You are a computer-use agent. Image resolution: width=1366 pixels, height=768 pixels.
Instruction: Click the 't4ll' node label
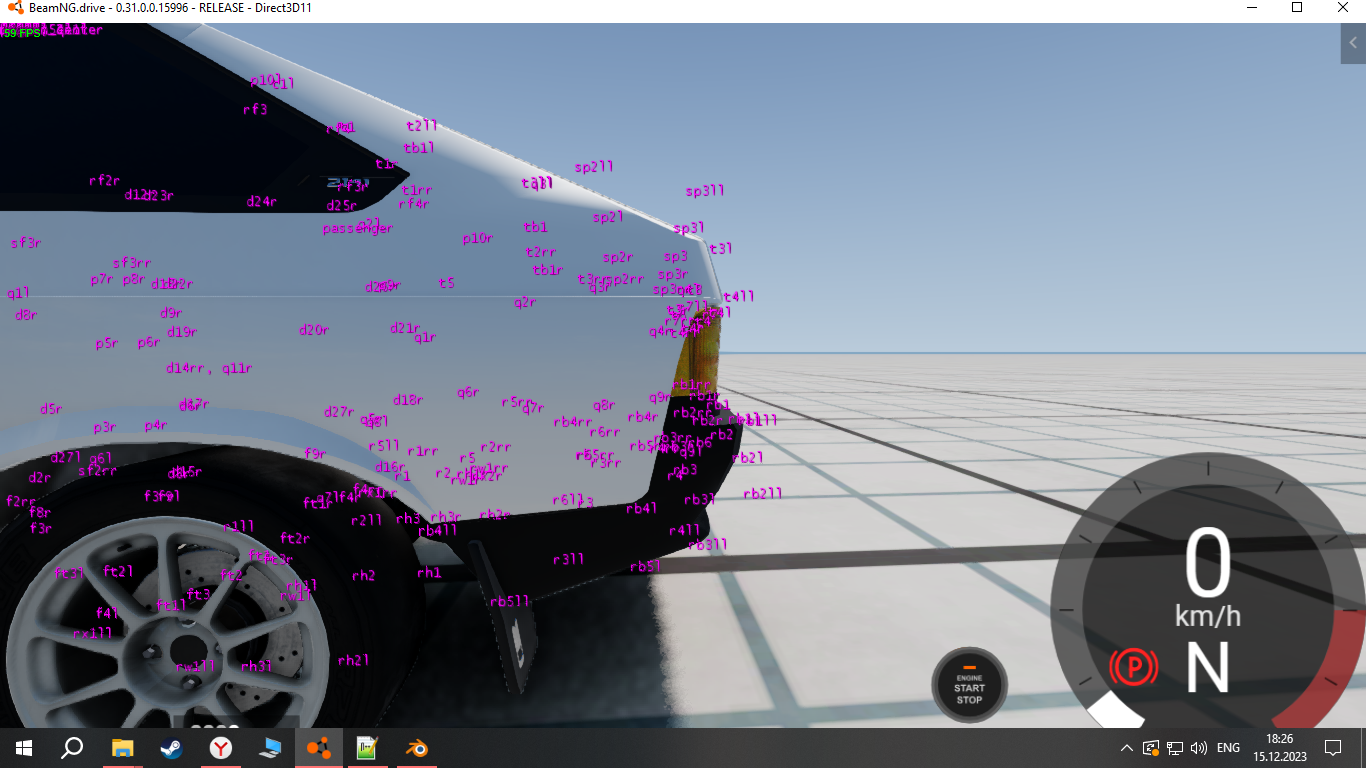click(739, 297)
